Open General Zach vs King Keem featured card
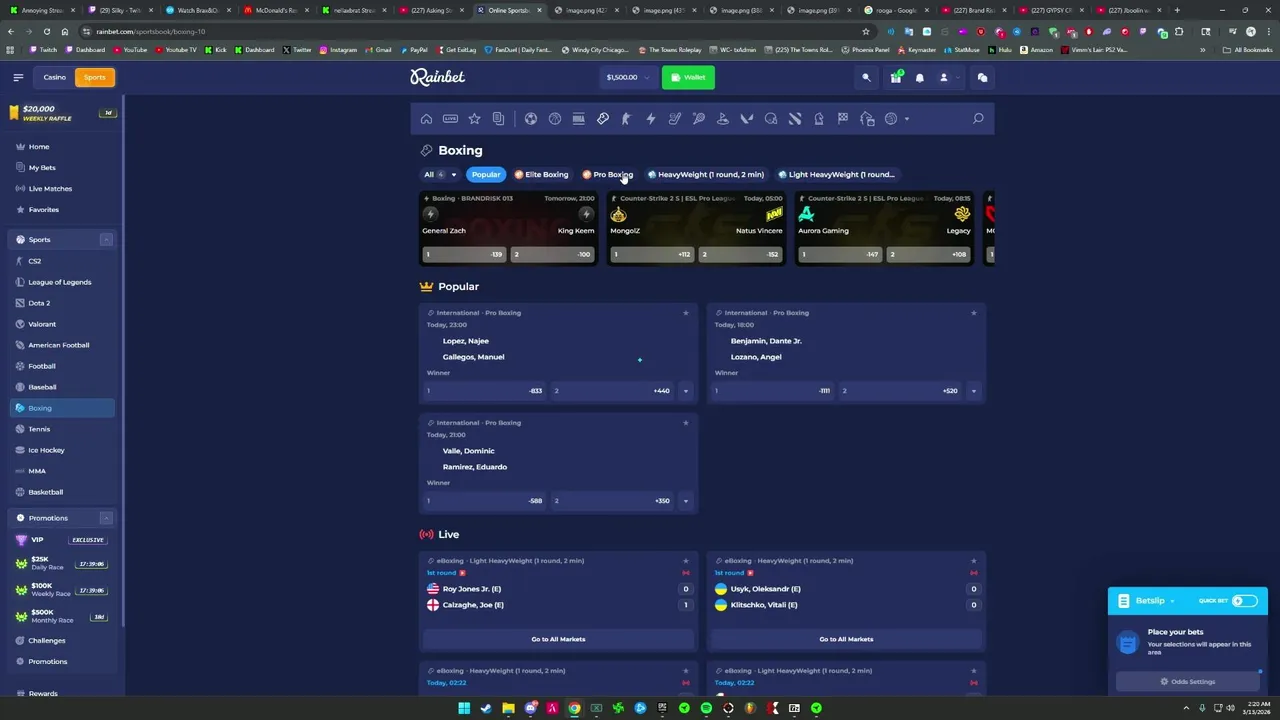Image resolution: width=1280 pixels, height=720 pixels. 508,228
